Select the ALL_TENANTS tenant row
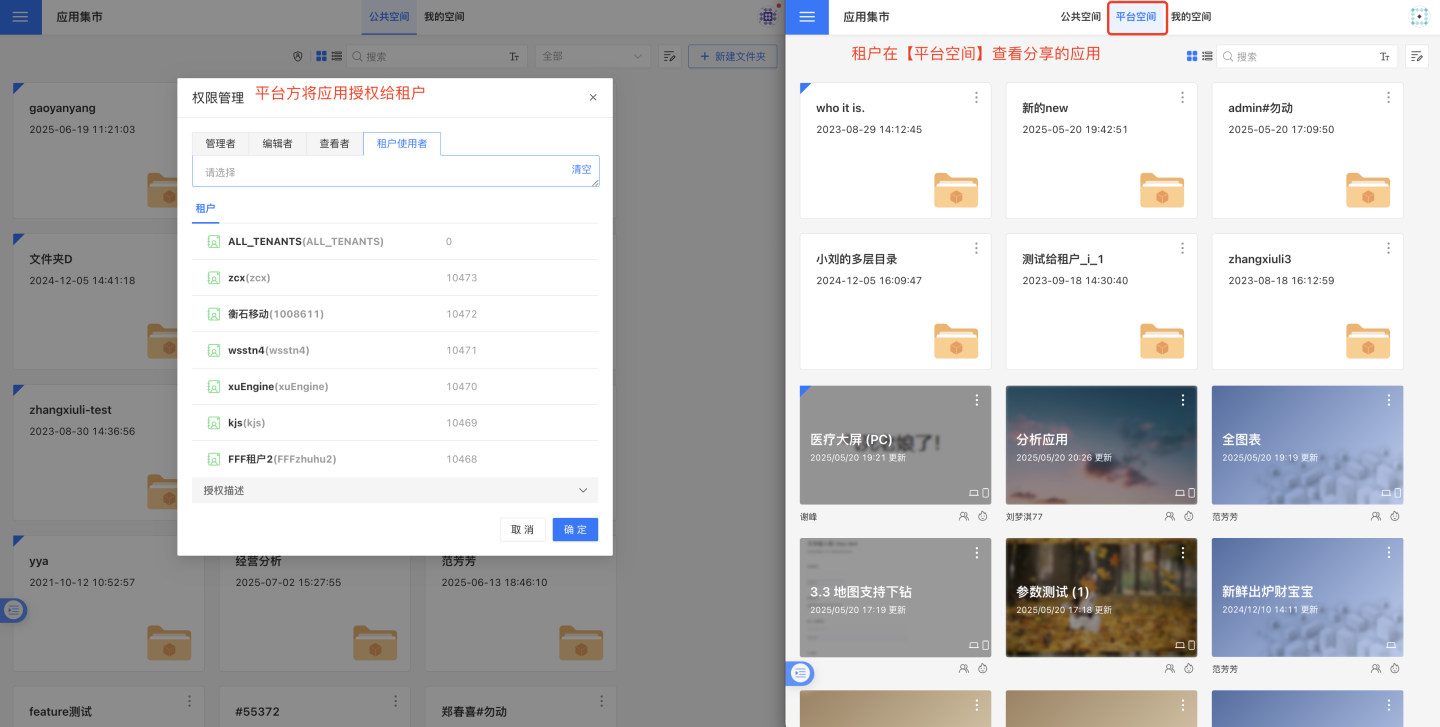This screenshot has width=1440, height=727. click(x=305, y=242)
